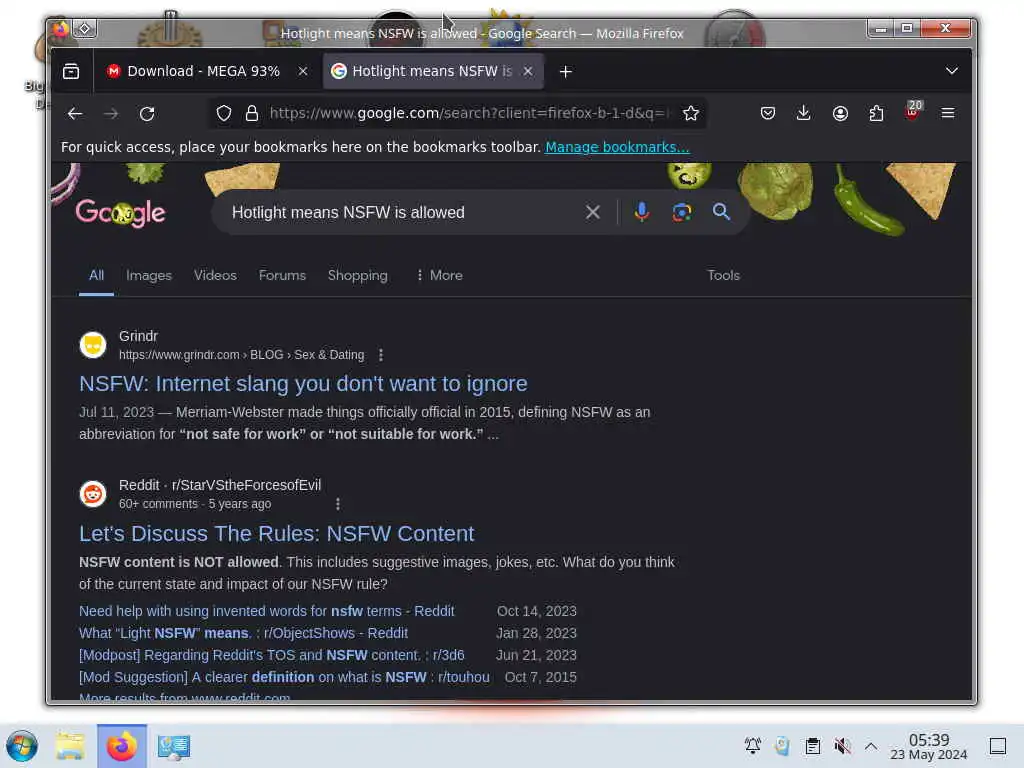
Task: Go back to the previous page
Action: [x=75, y=114]
